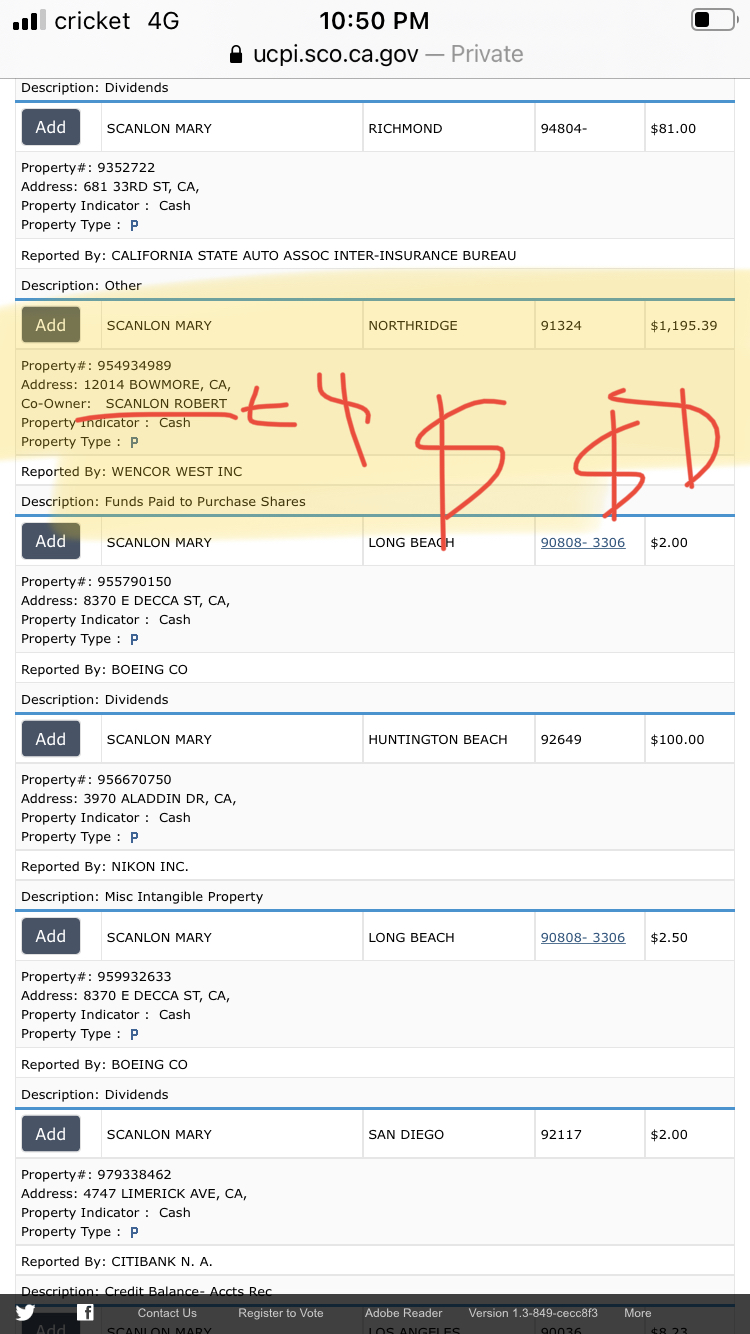The width and height of the screenshot is (750, 1334).
Task: Open Register to Vote footer link
Action: click(x=281, y=1313)
